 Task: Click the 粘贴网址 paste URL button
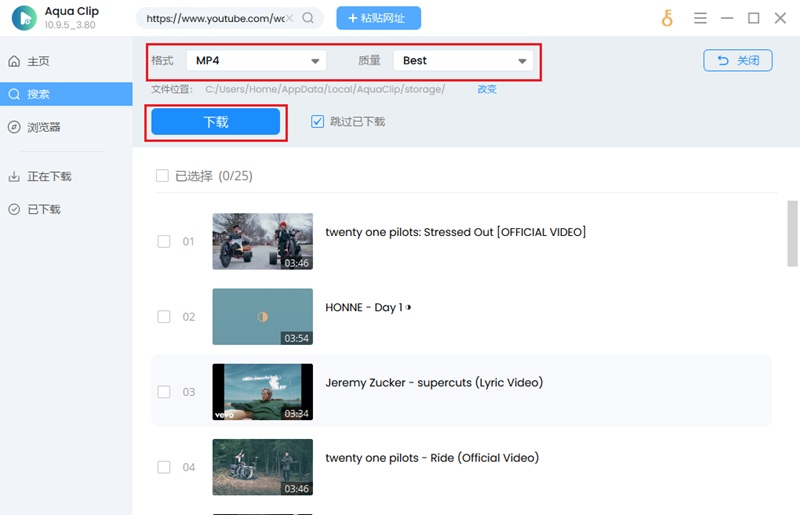tap(379, 18)
